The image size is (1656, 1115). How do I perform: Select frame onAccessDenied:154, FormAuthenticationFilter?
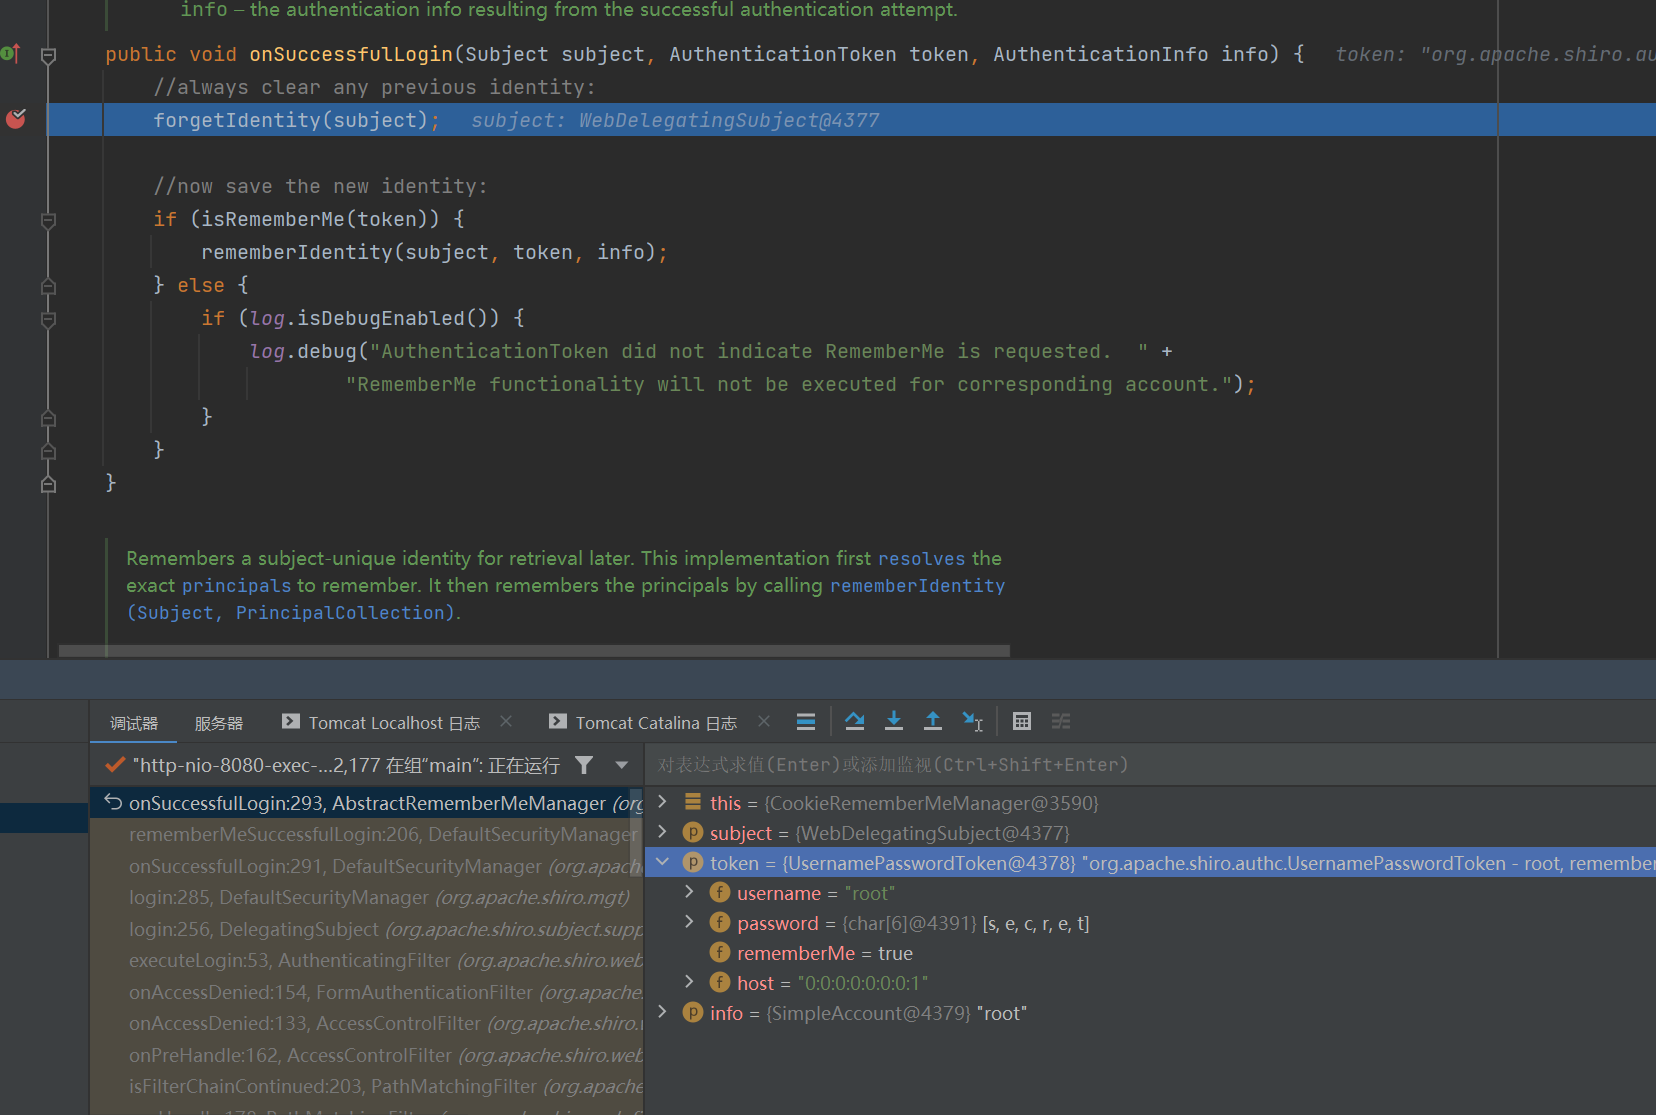[x=367, y=992]
